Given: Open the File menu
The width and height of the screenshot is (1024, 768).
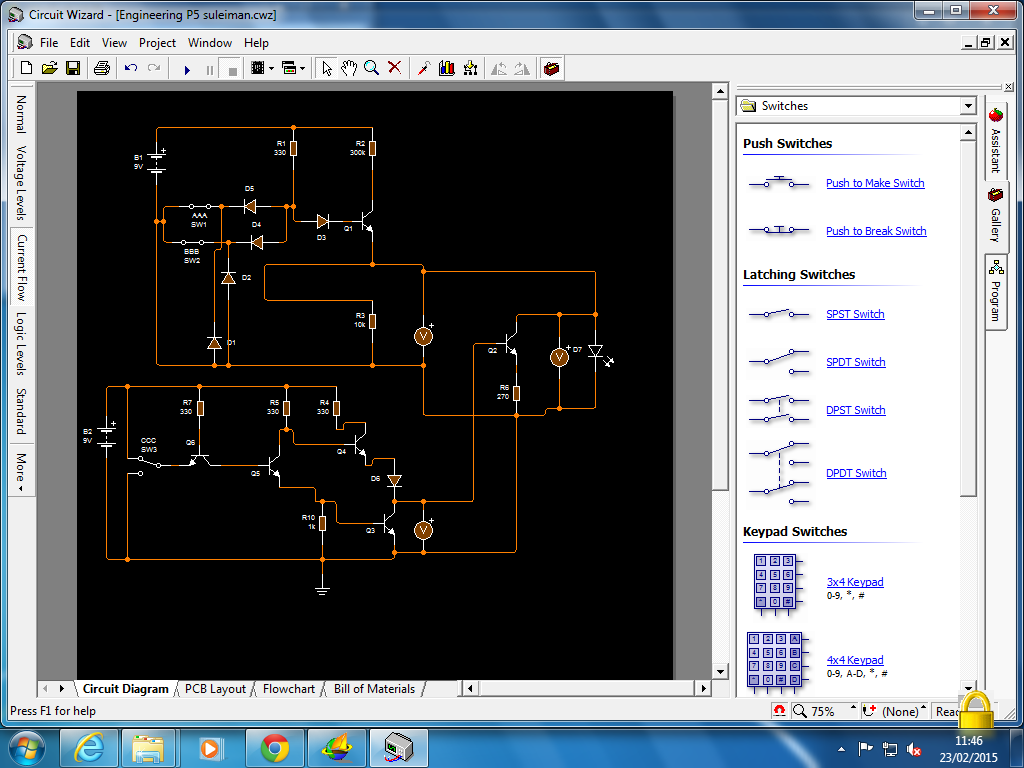Looking at the screenshot, I should tap(49, 42).
